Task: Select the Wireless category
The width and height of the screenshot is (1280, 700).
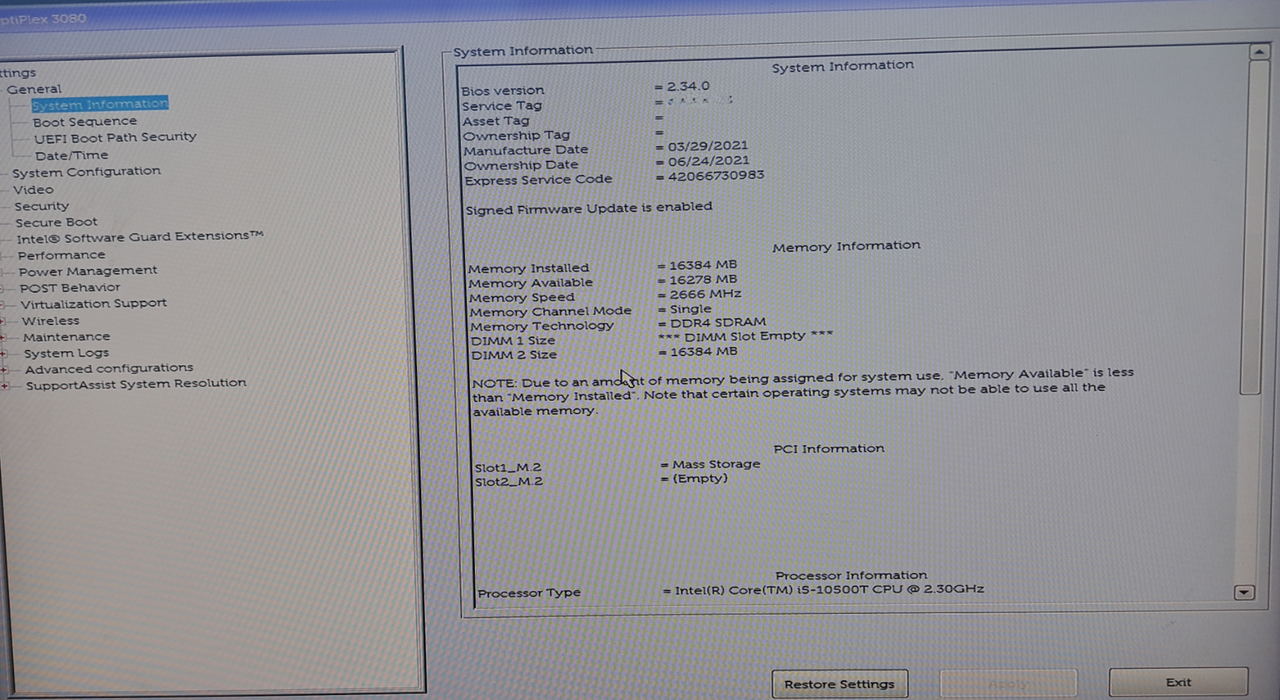Action: tap(51, 321)
